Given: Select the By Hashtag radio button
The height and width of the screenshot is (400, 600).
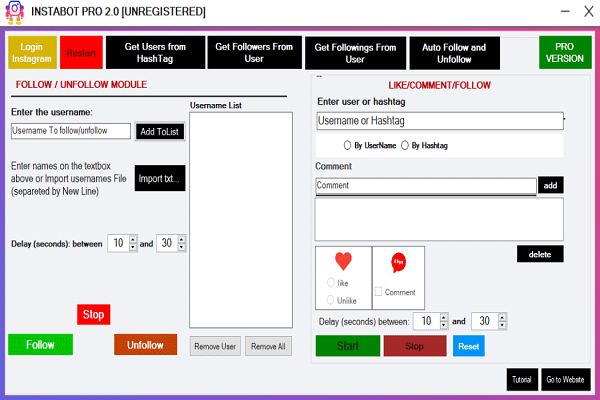Looking at the screenshot, I should [405, 145].
